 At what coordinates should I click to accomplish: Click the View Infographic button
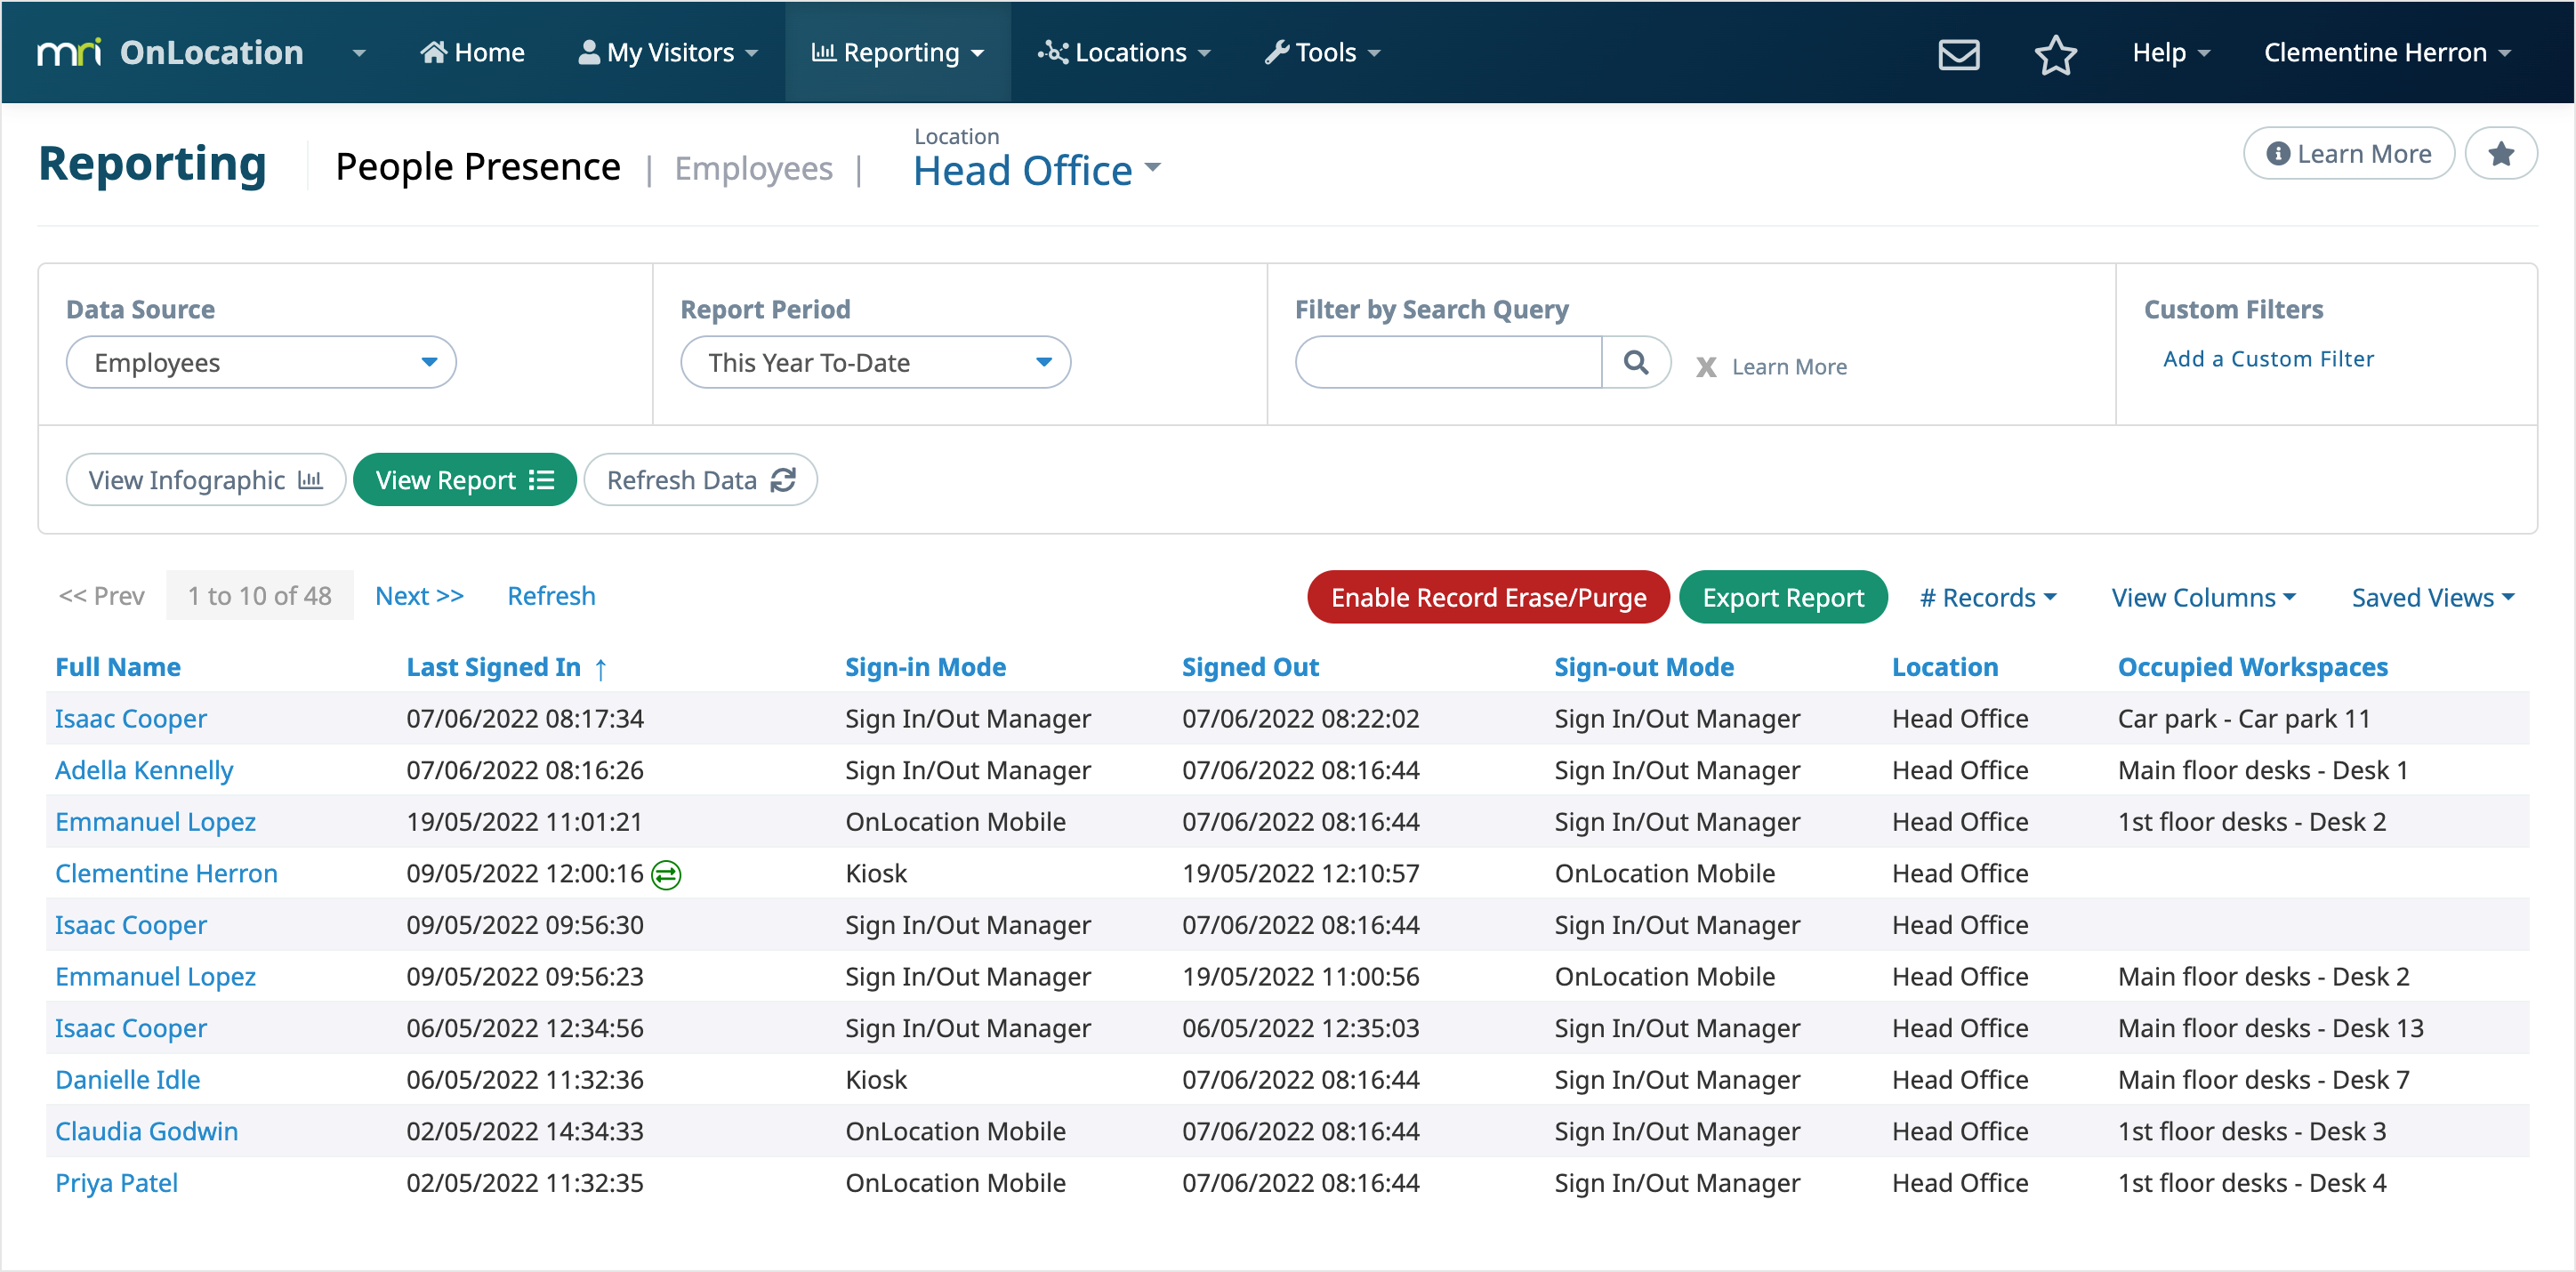206,480
